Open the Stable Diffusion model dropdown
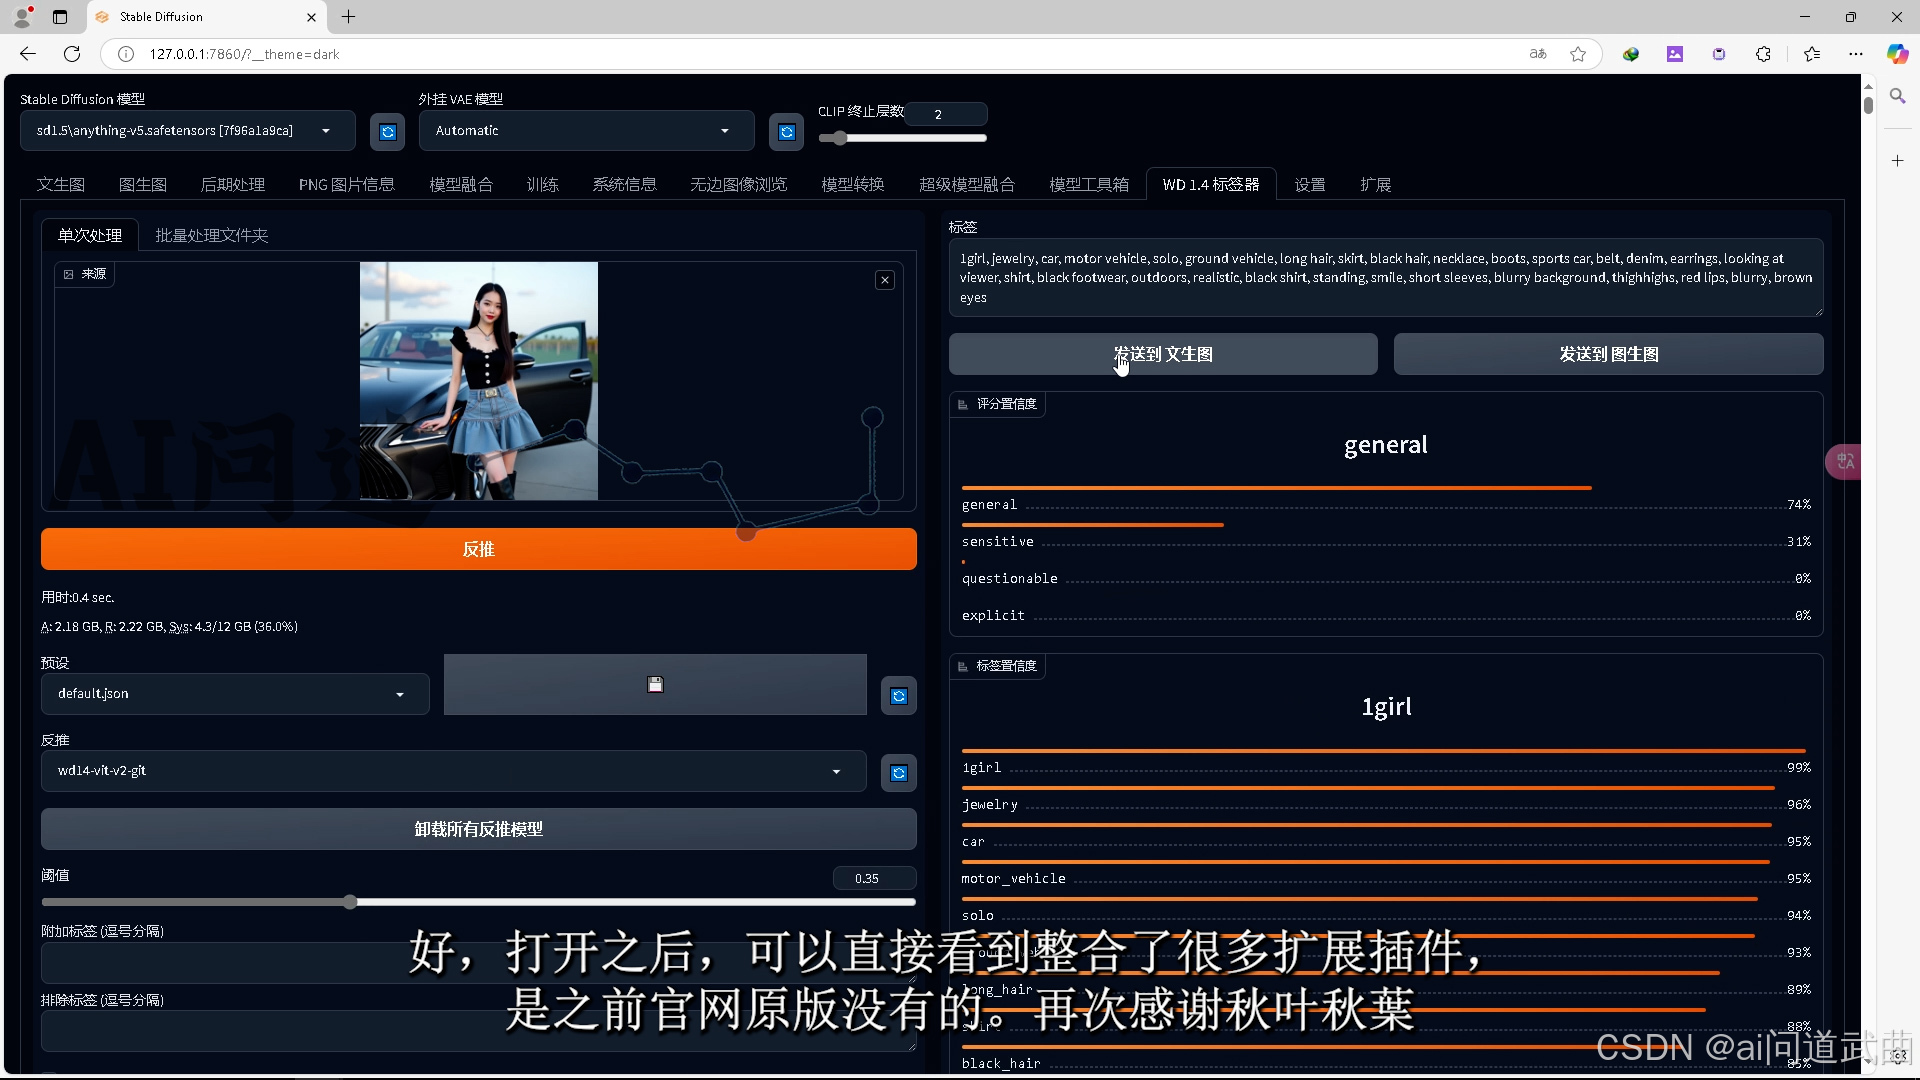 (187, 131)
